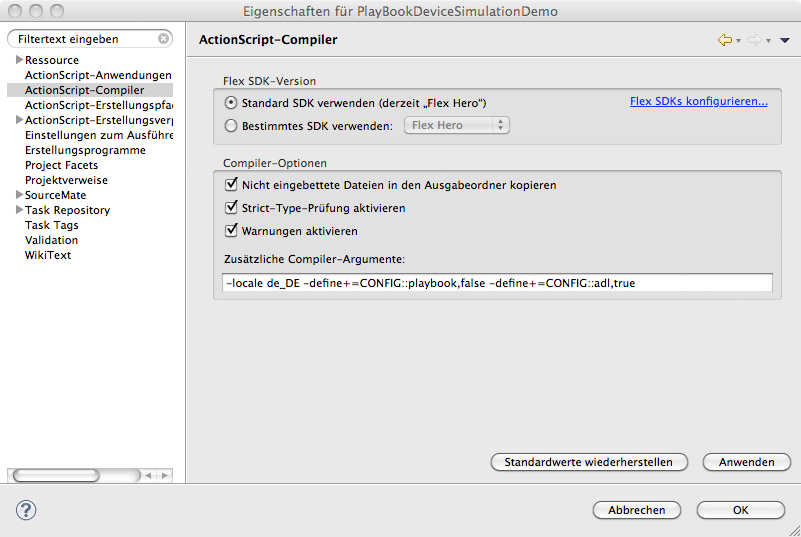801x537 pixels.
Task: Click the sidebar scroll left arrow
Action: coord(148,476)
